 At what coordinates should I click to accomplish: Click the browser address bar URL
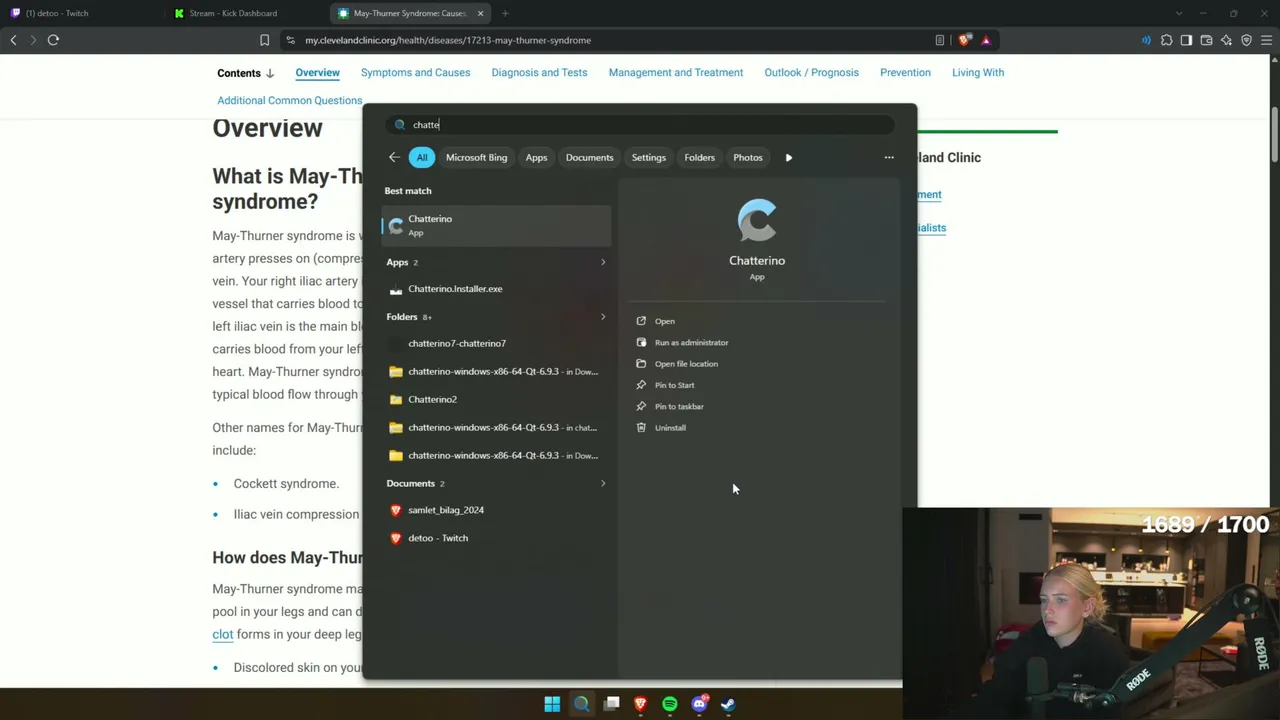tap(448, 40)
